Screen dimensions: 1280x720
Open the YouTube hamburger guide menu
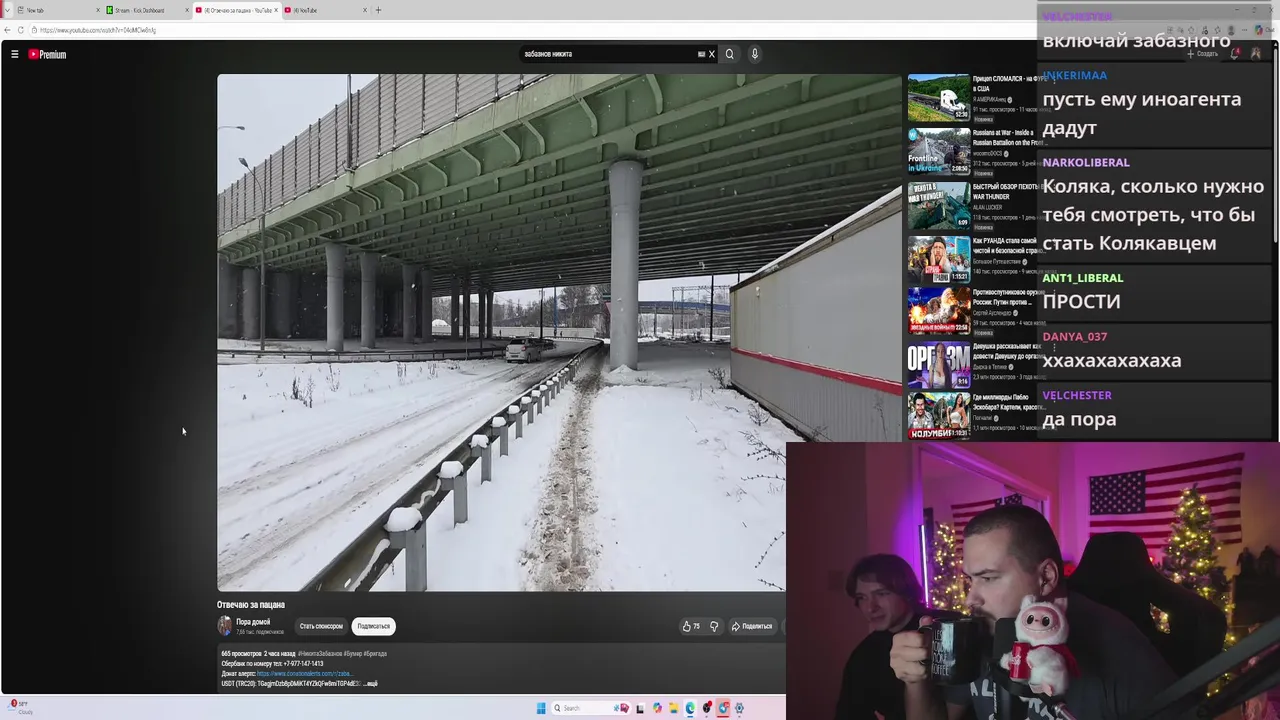pos(15,55)
